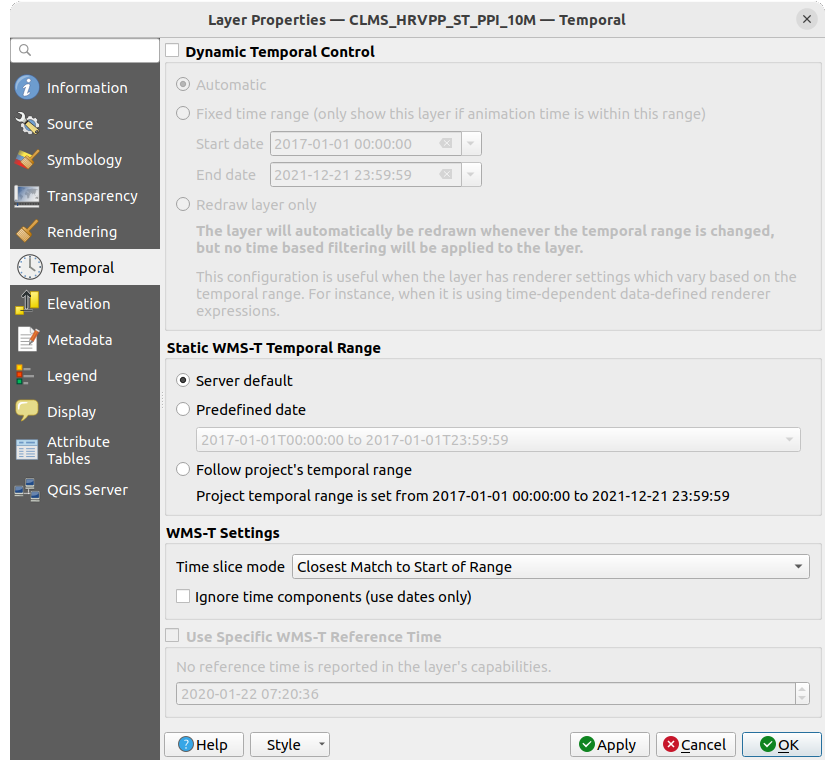Select the Source settings icon
This screenshot has height=770, width=835.
pos(27,124)
